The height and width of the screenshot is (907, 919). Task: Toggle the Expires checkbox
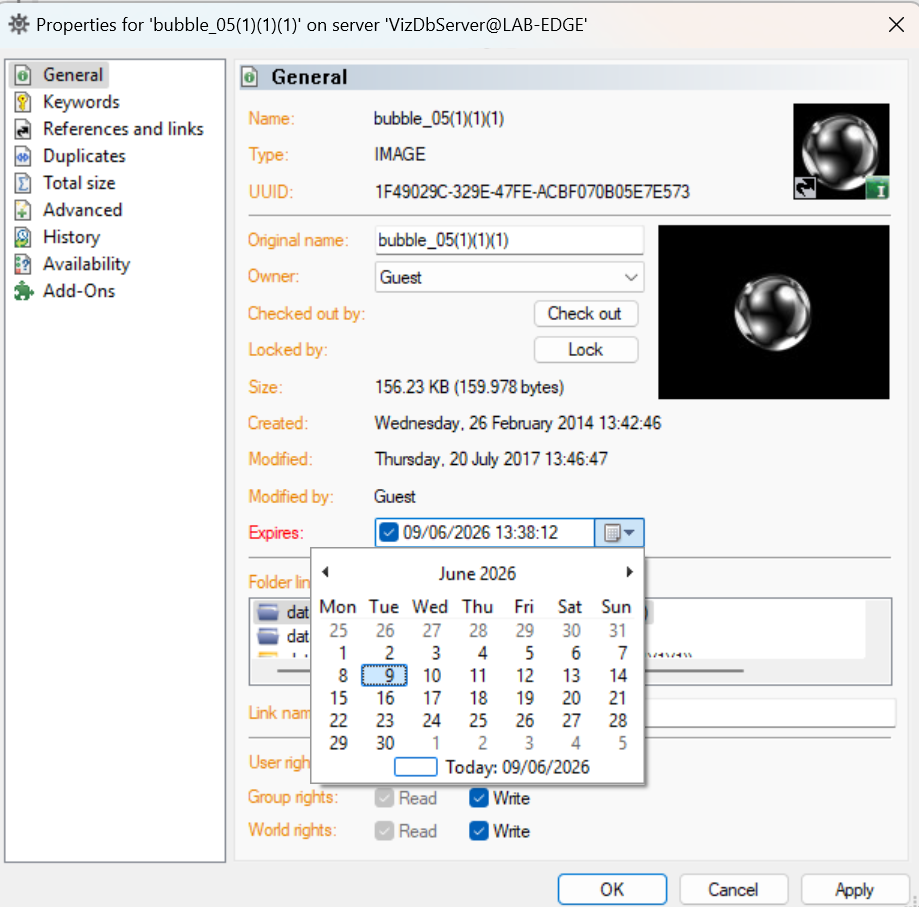coord(389,533)
